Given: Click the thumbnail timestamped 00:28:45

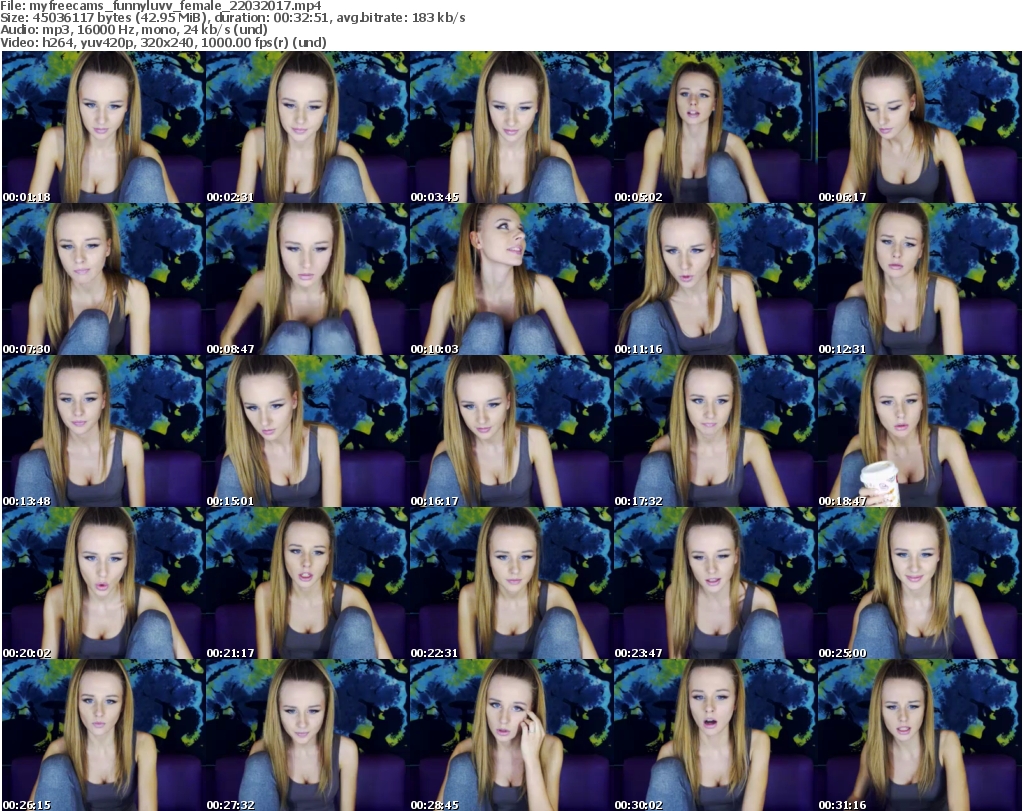Looking at the screenshot, I should (511, 735).
